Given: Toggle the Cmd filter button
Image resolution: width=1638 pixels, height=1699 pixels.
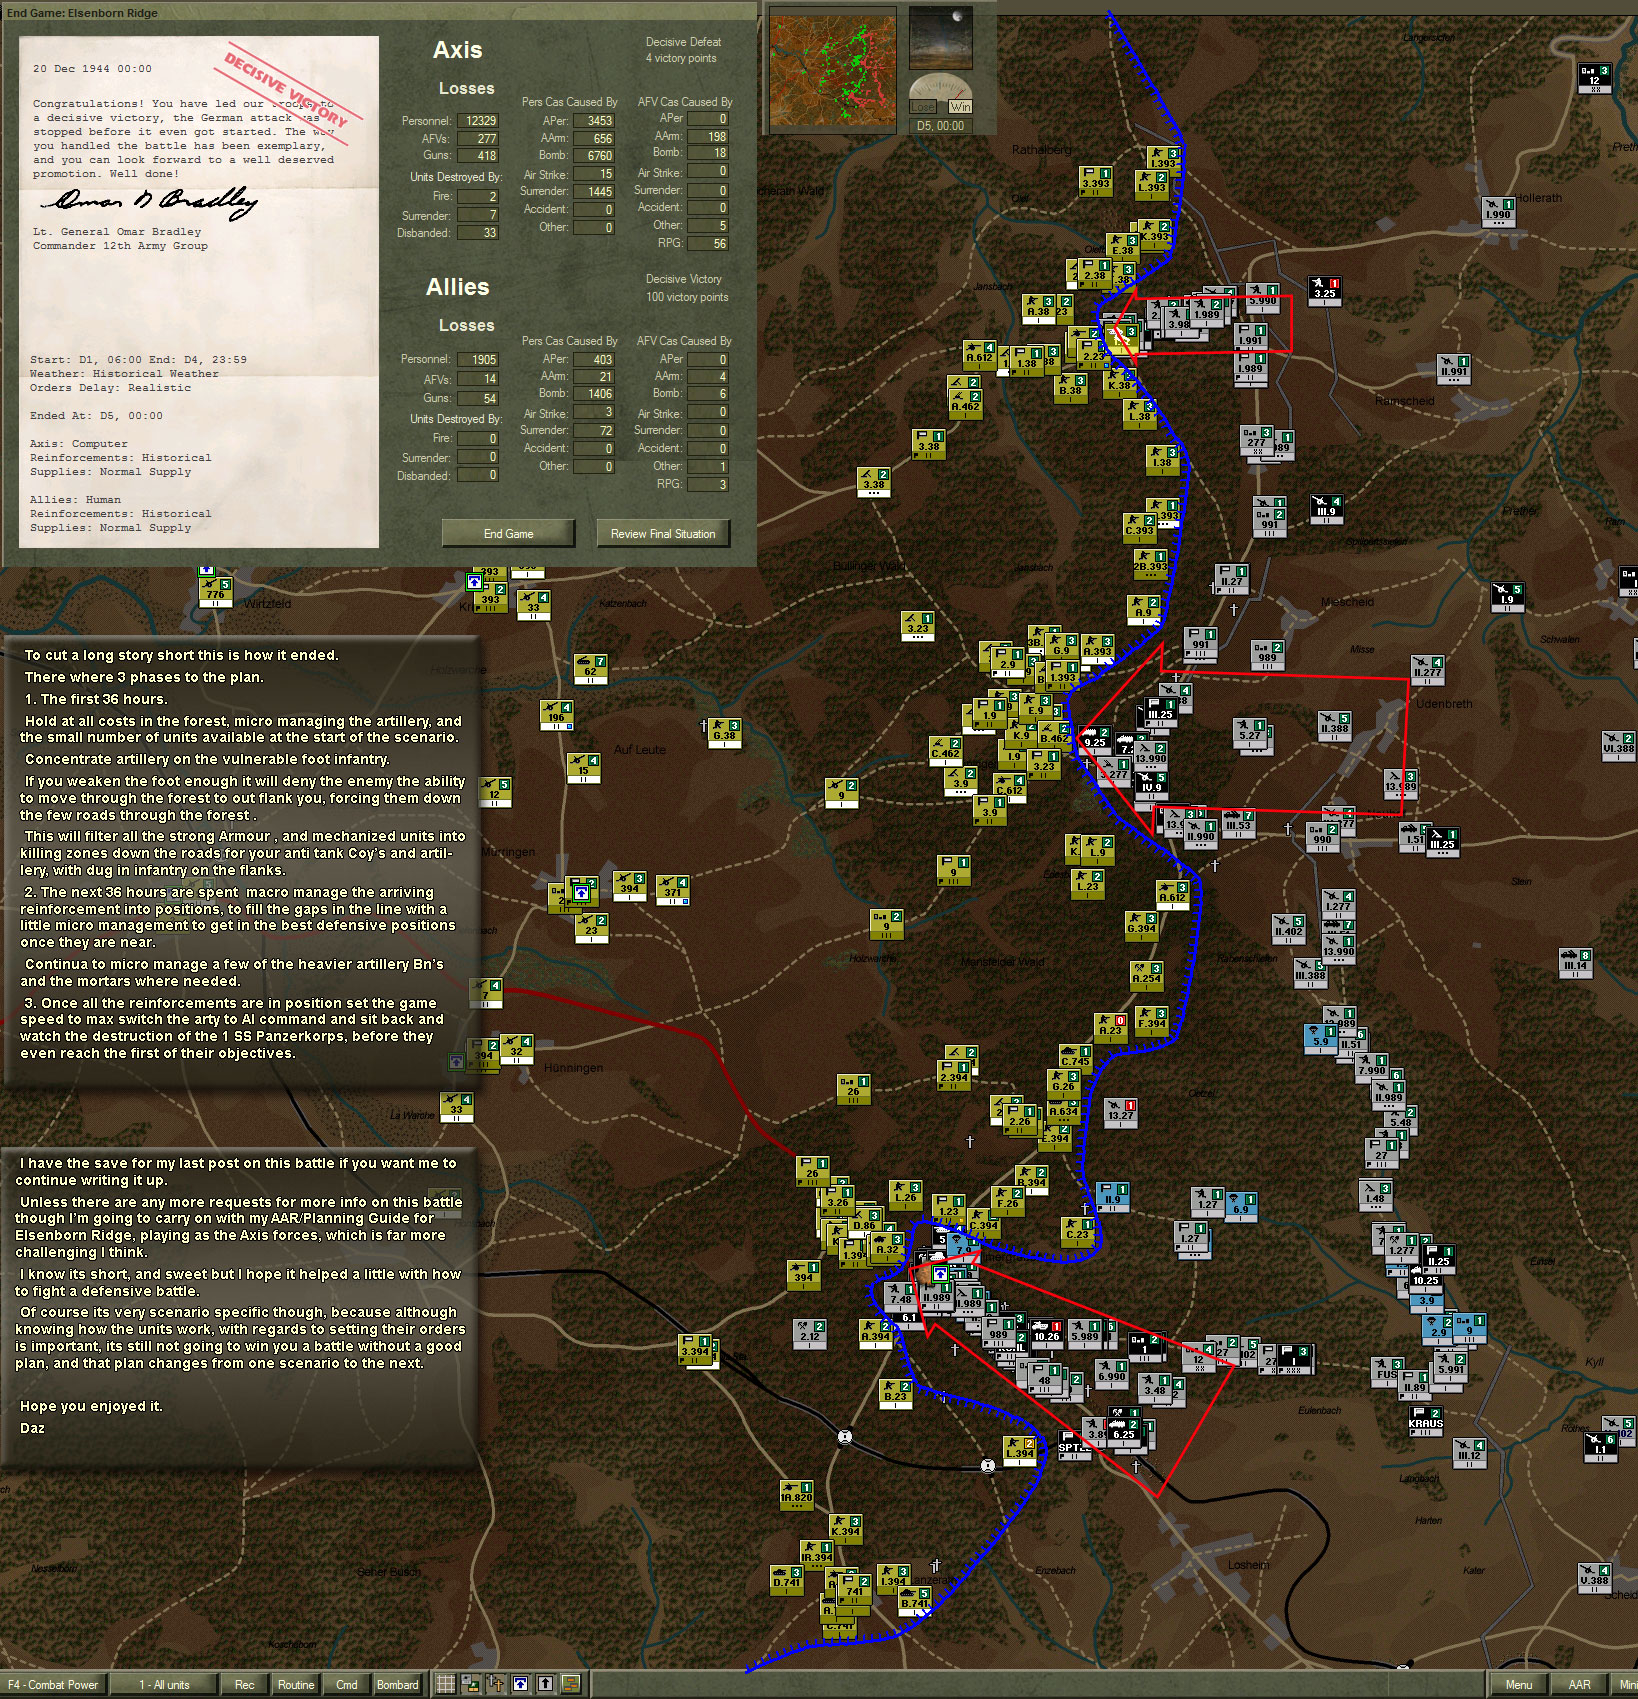Looking at the screenshot, I should pyautogui.click(x=346, y=1685).
